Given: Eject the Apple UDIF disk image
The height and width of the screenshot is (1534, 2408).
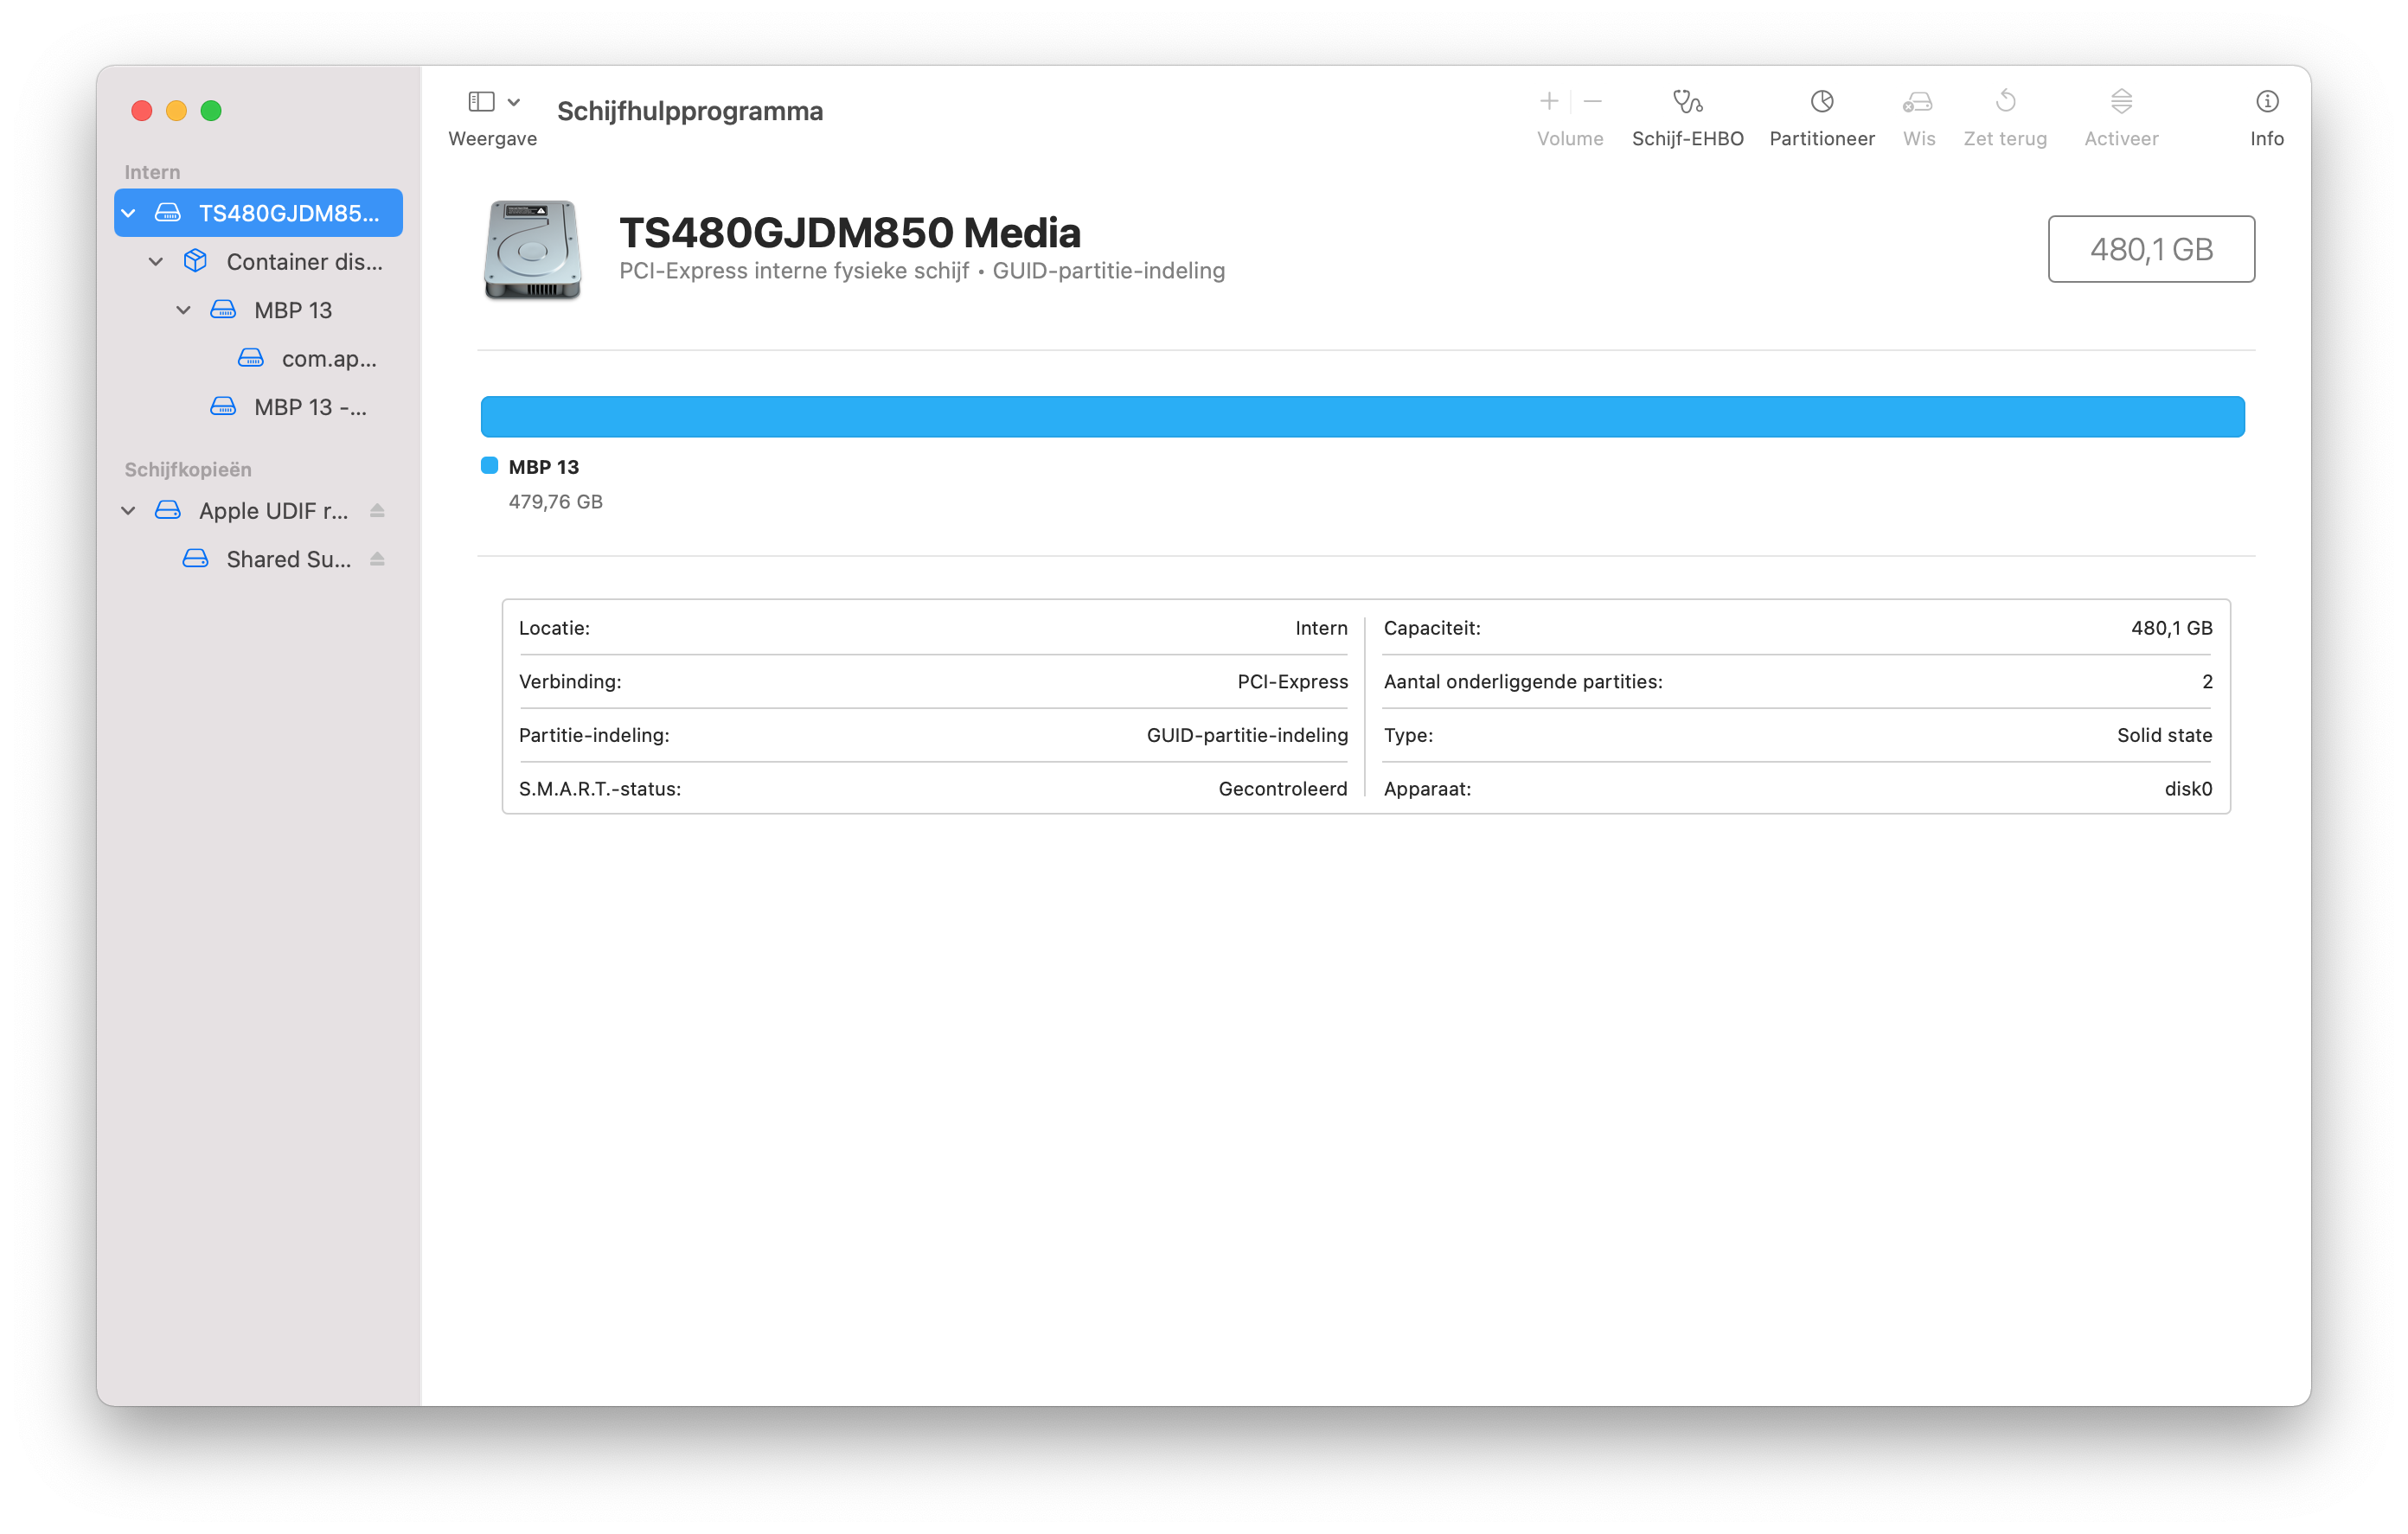Looking at the screenshot, I should coord(377,511).
